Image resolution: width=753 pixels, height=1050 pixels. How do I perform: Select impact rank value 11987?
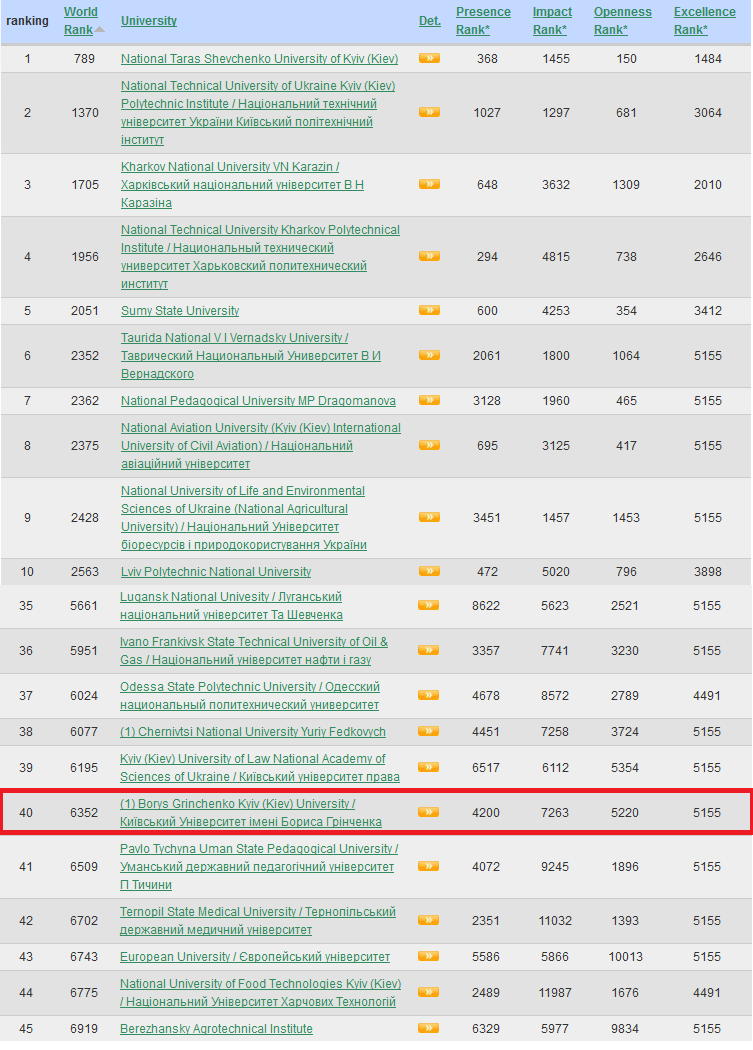tap(555, 993)
